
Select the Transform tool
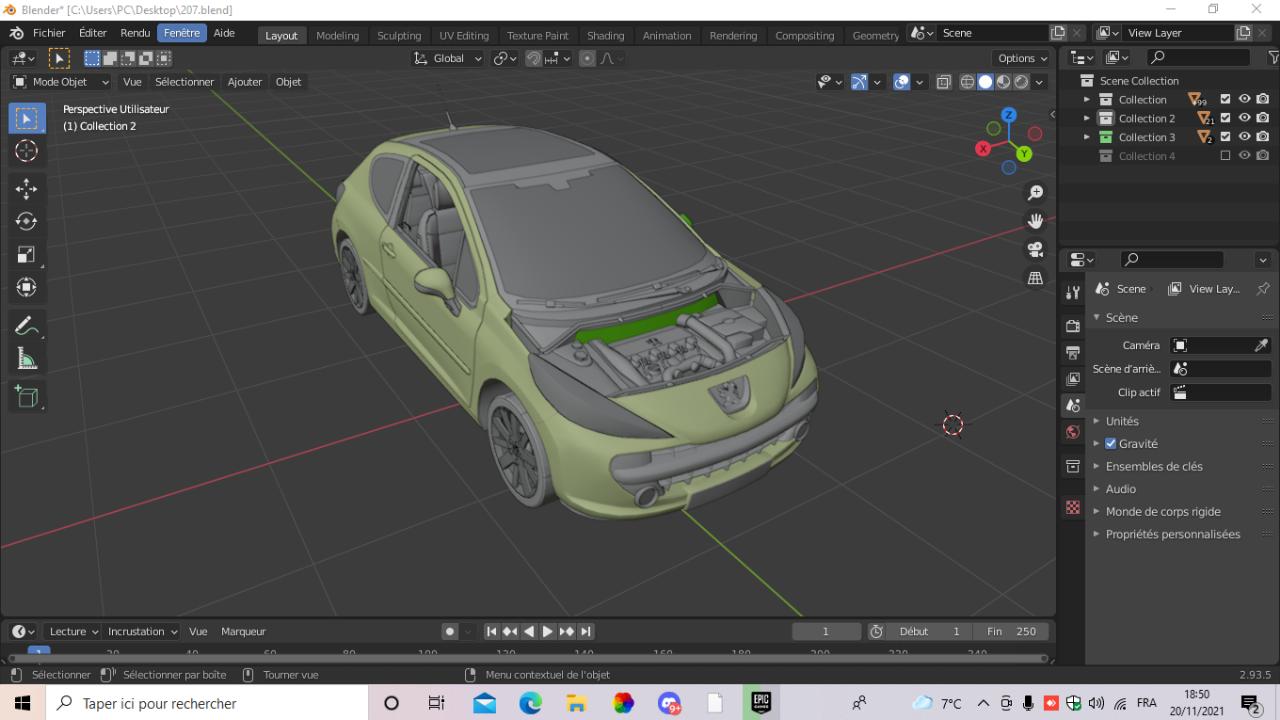pos(27,287)
